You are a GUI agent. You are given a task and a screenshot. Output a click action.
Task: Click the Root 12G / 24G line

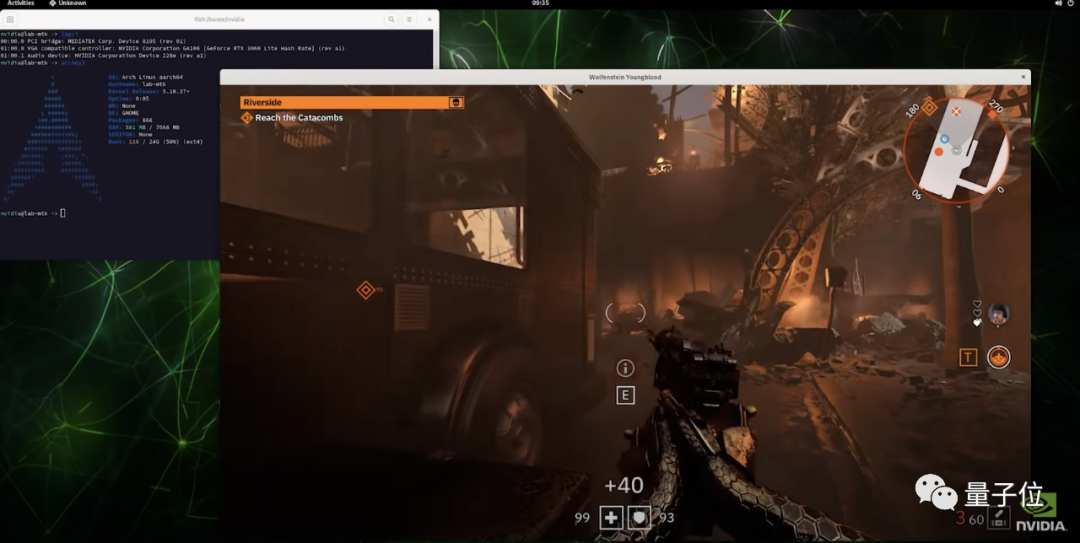(156, 142)
